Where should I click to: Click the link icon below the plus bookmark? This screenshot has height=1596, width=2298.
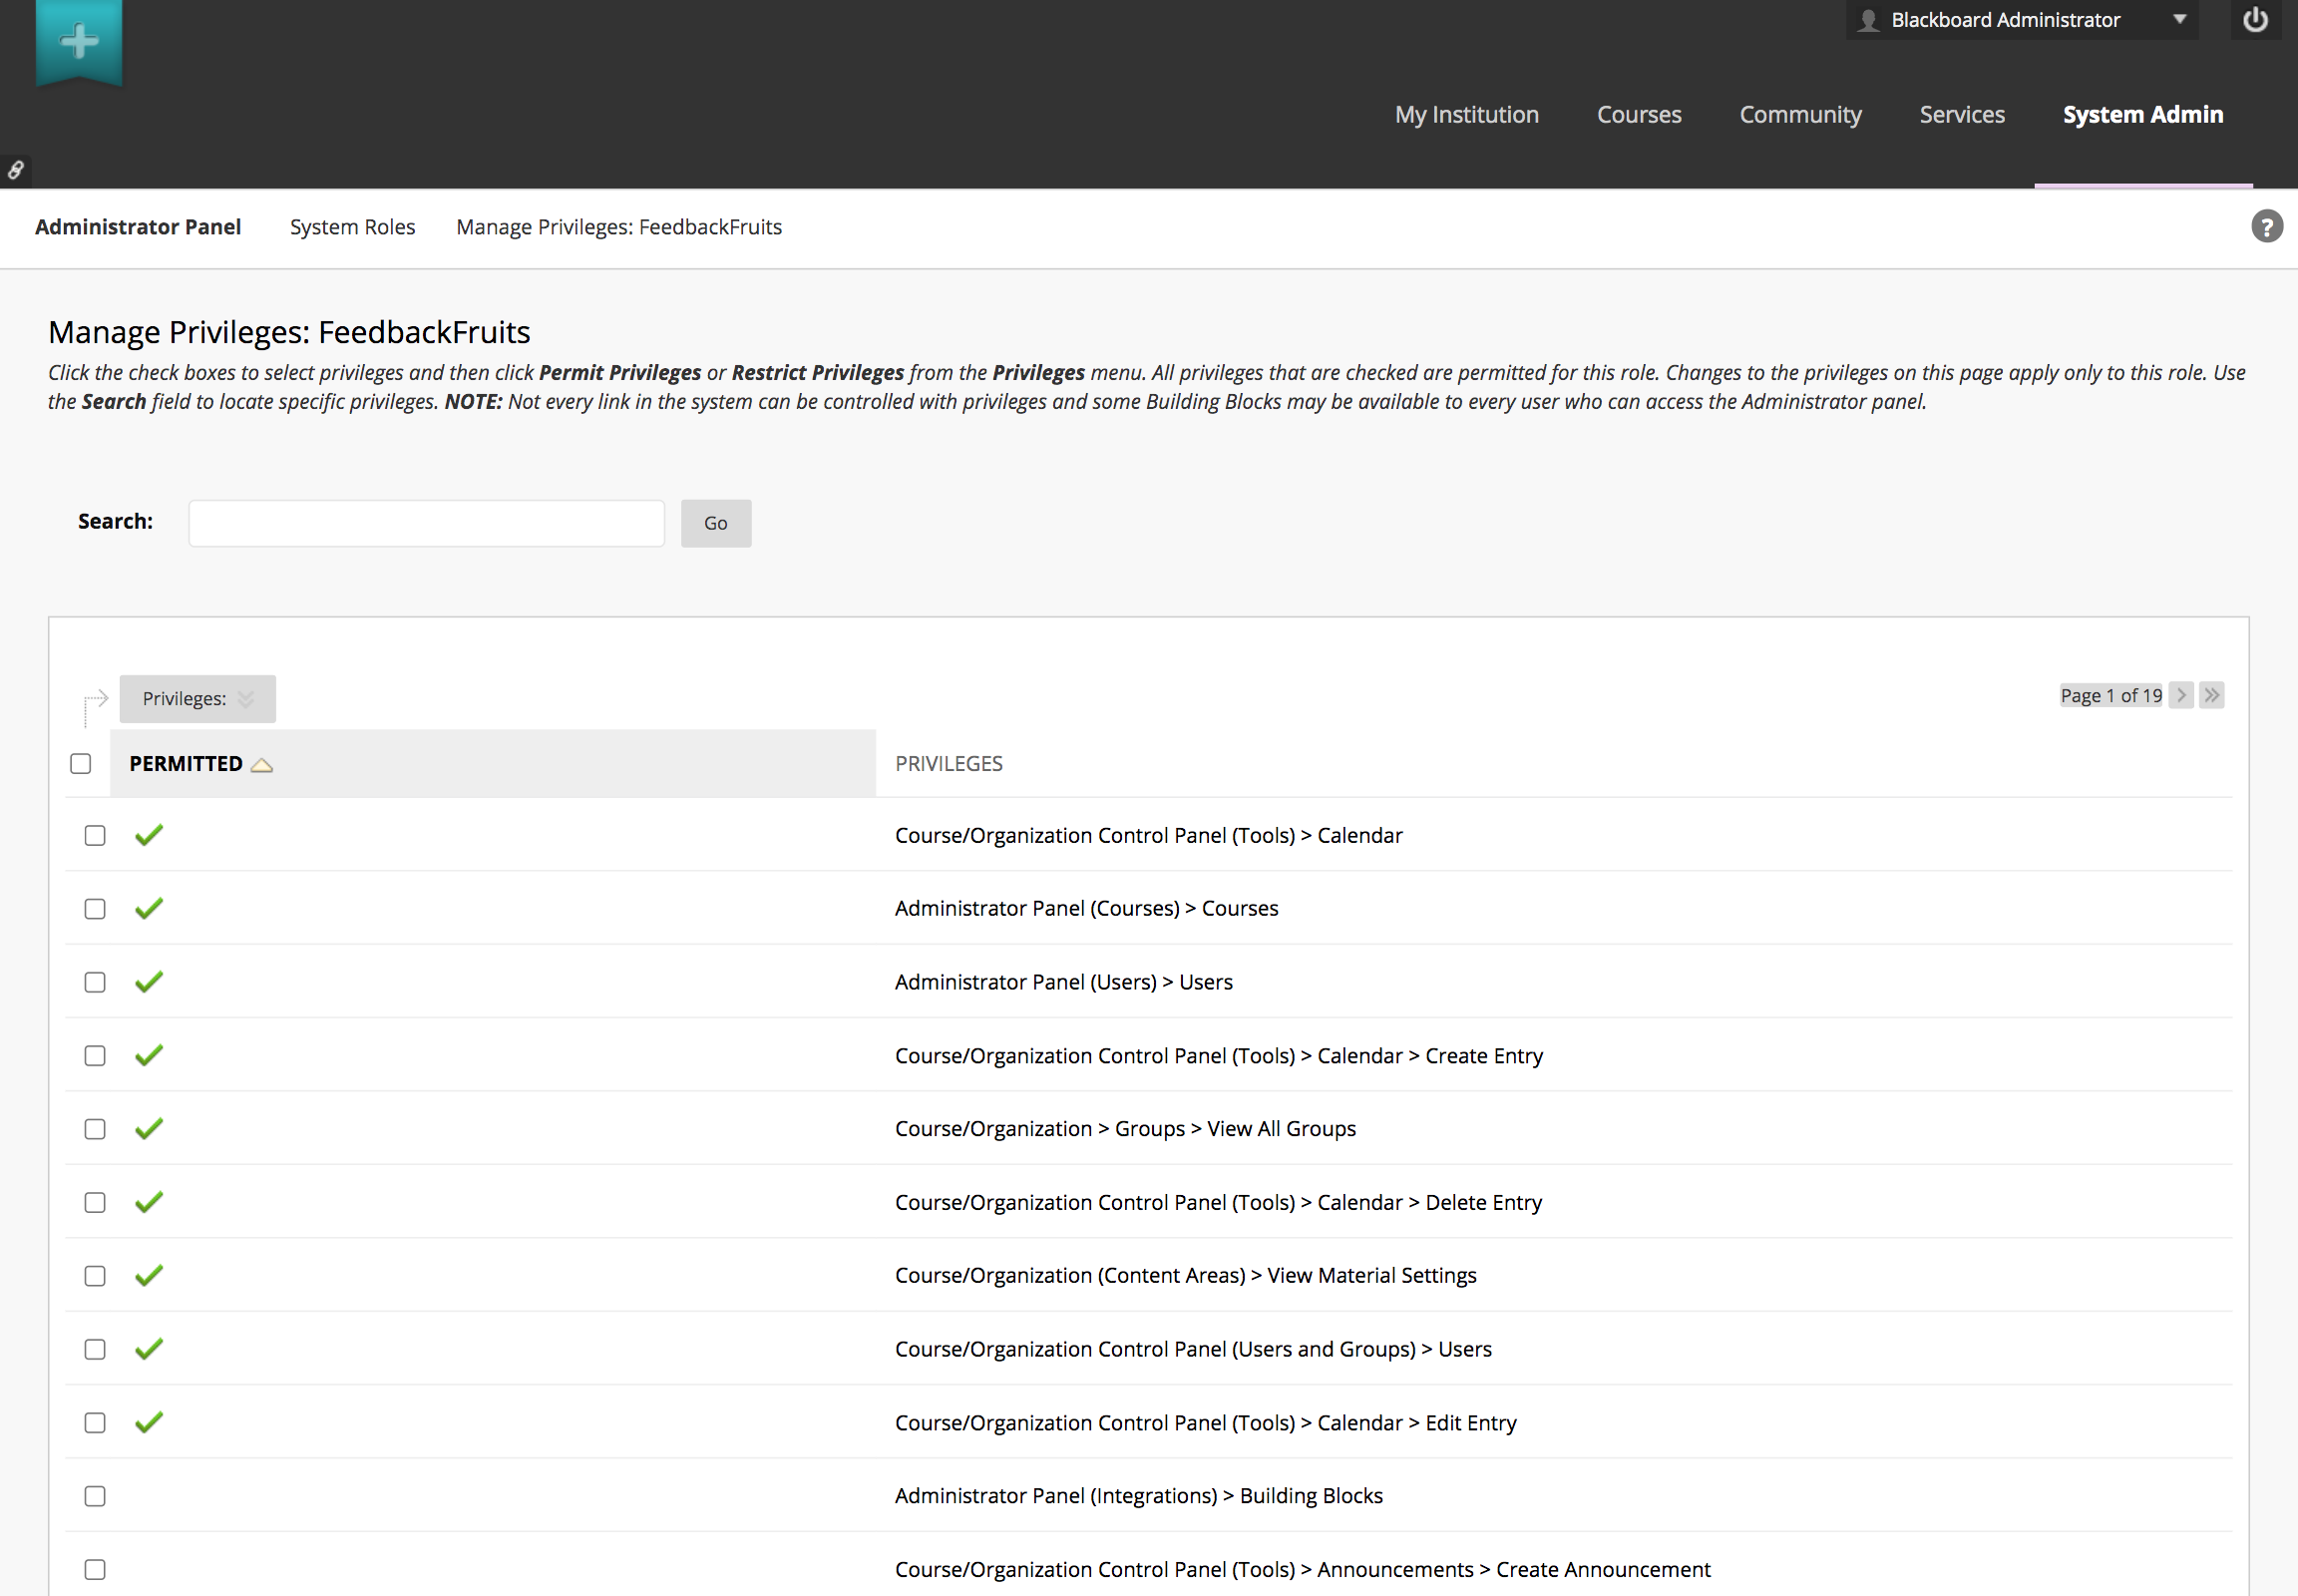point(15,170)
